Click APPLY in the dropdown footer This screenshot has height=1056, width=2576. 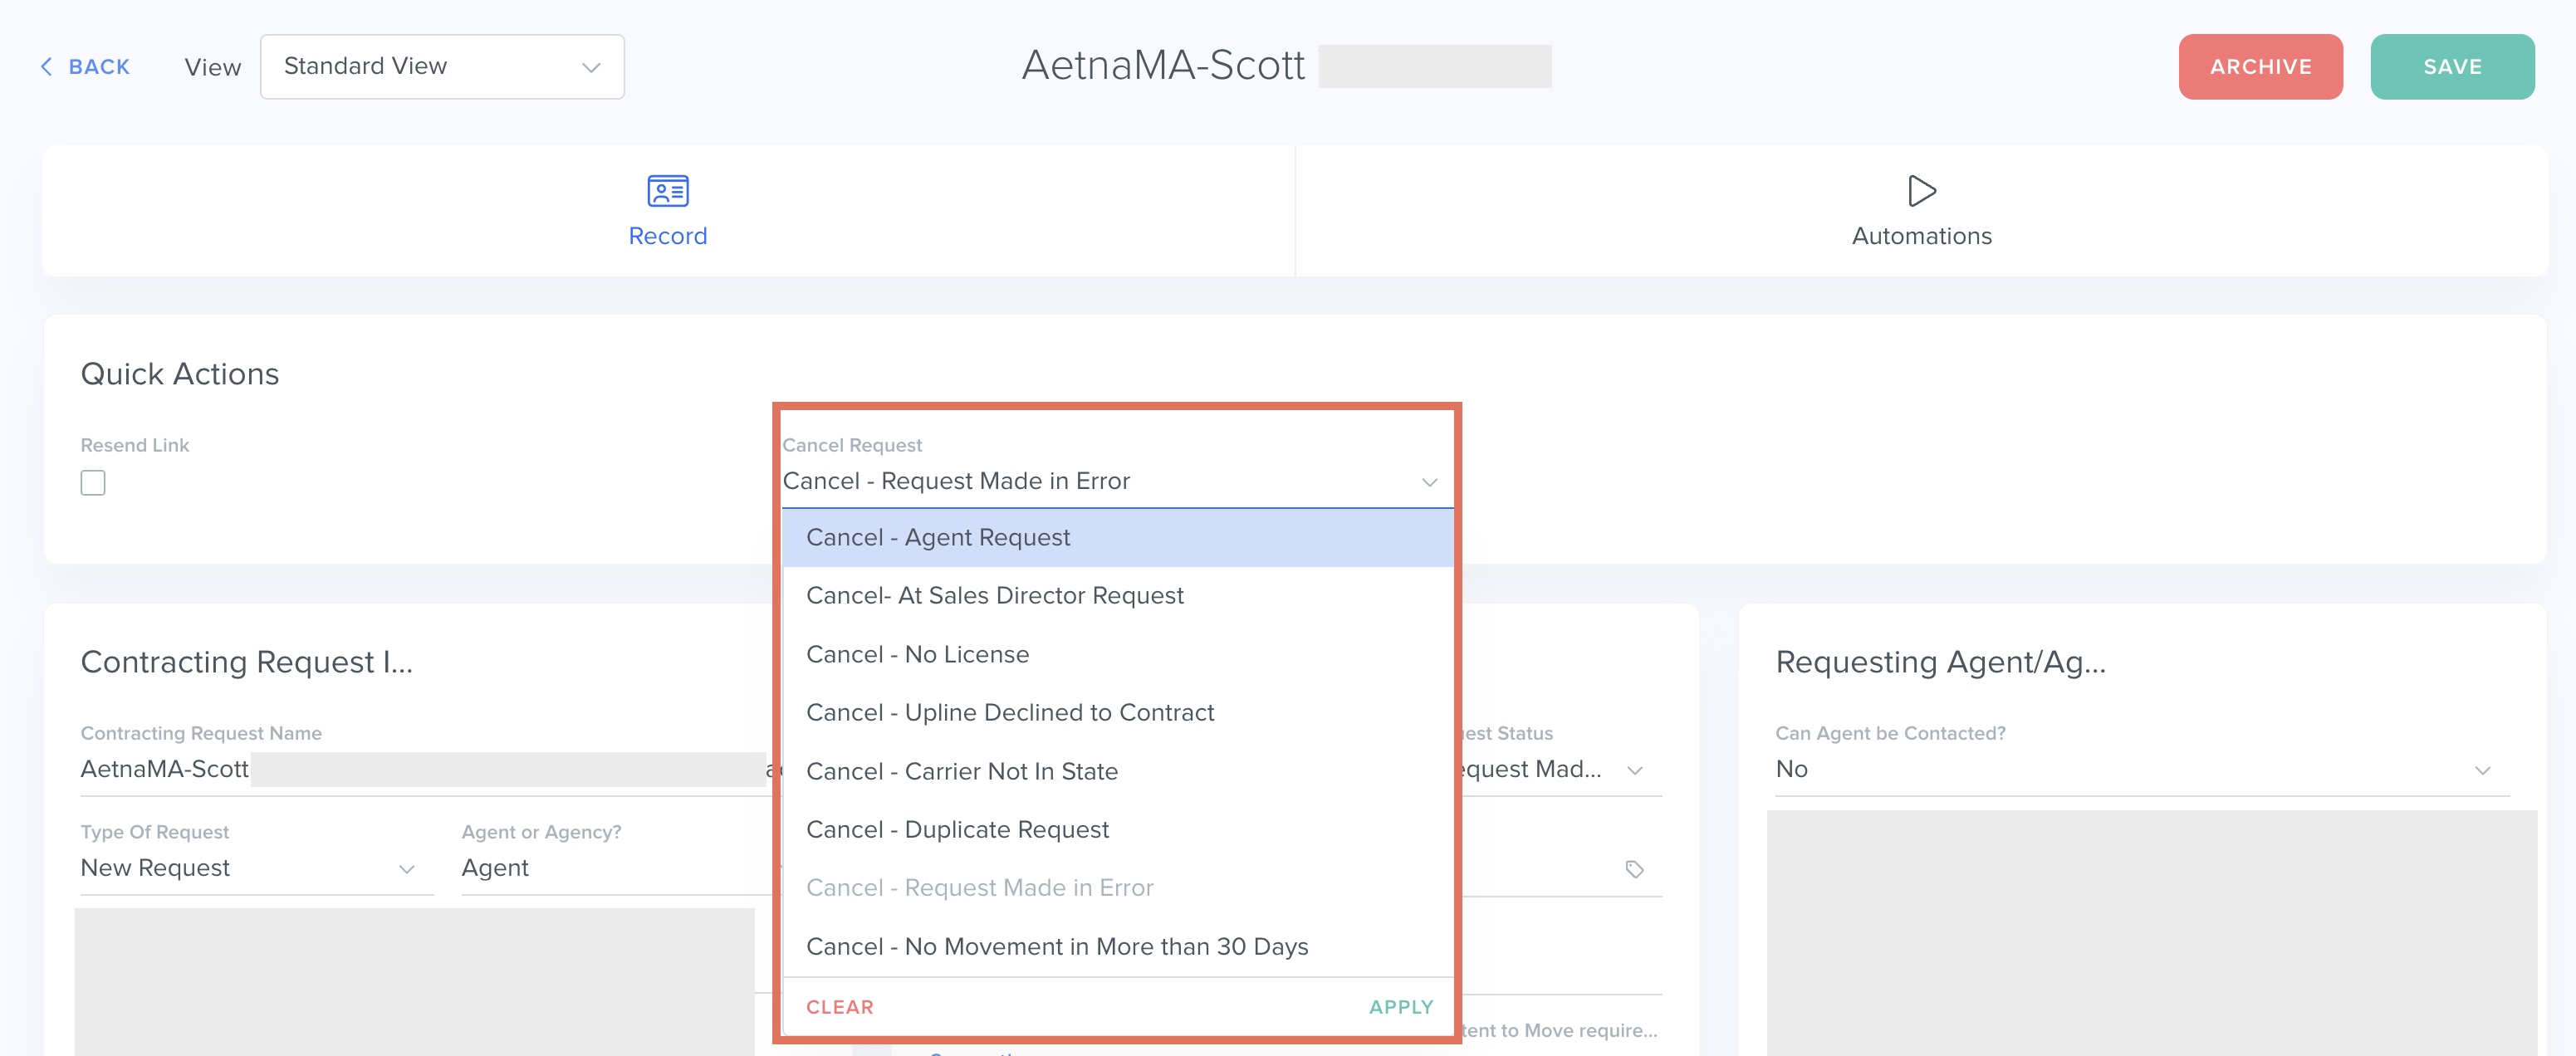pos(1400,1007)
